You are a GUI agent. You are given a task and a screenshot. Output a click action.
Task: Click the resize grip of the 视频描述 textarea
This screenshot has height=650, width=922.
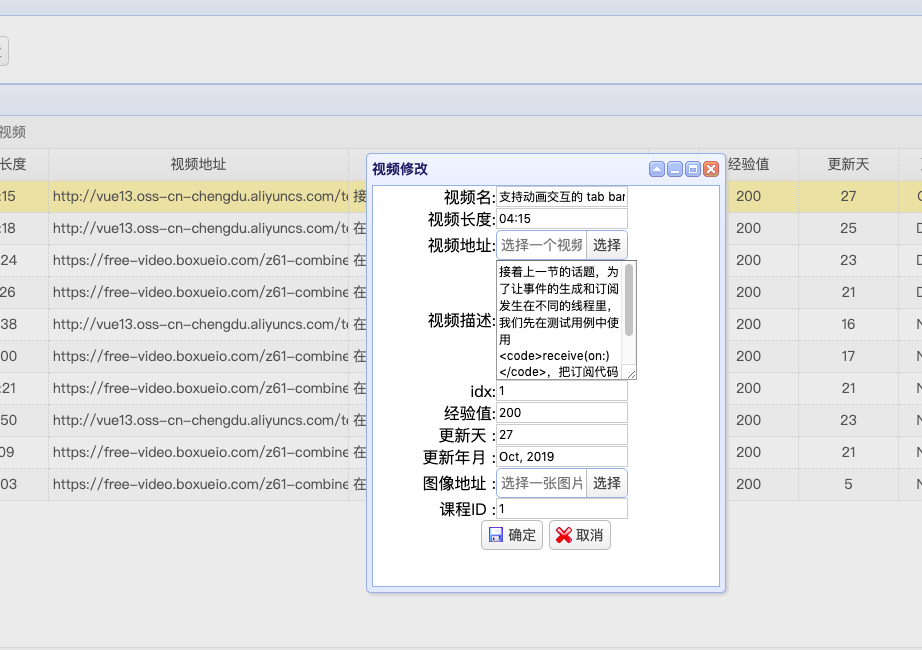631,374
